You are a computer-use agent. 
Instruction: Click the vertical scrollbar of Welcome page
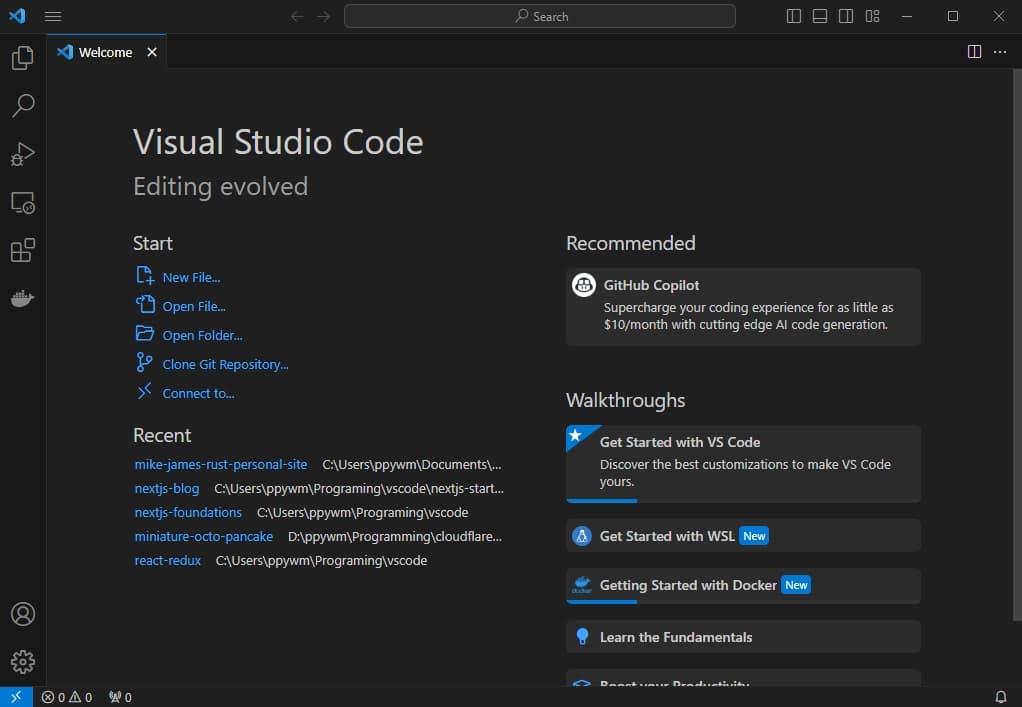pyautogui.click(x=1017, y=345)
